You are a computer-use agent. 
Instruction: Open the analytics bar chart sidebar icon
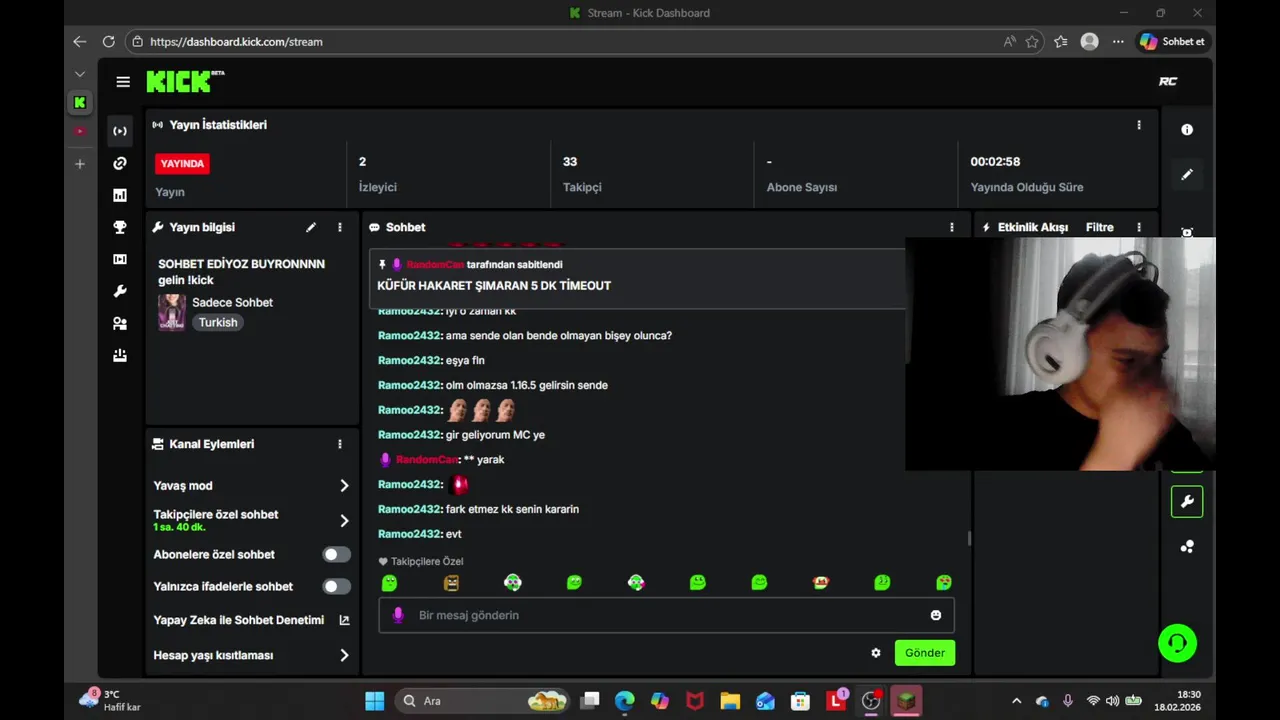point(120,195)
